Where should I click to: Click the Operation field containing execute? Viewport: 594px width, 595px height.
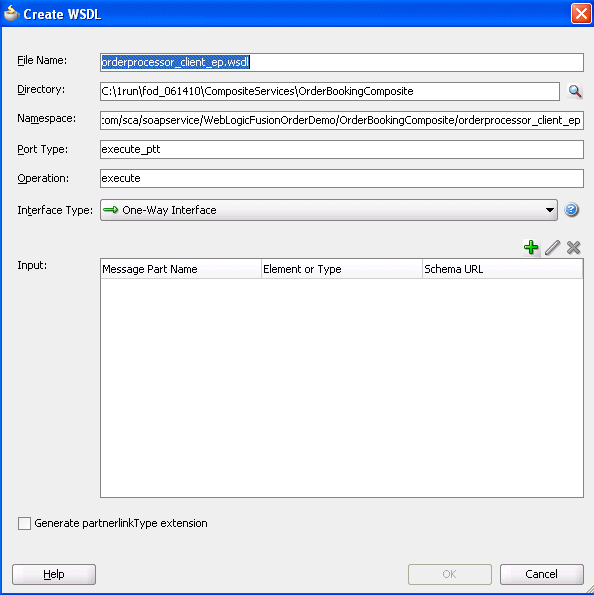pyautogui.click(x=342, y=178)
